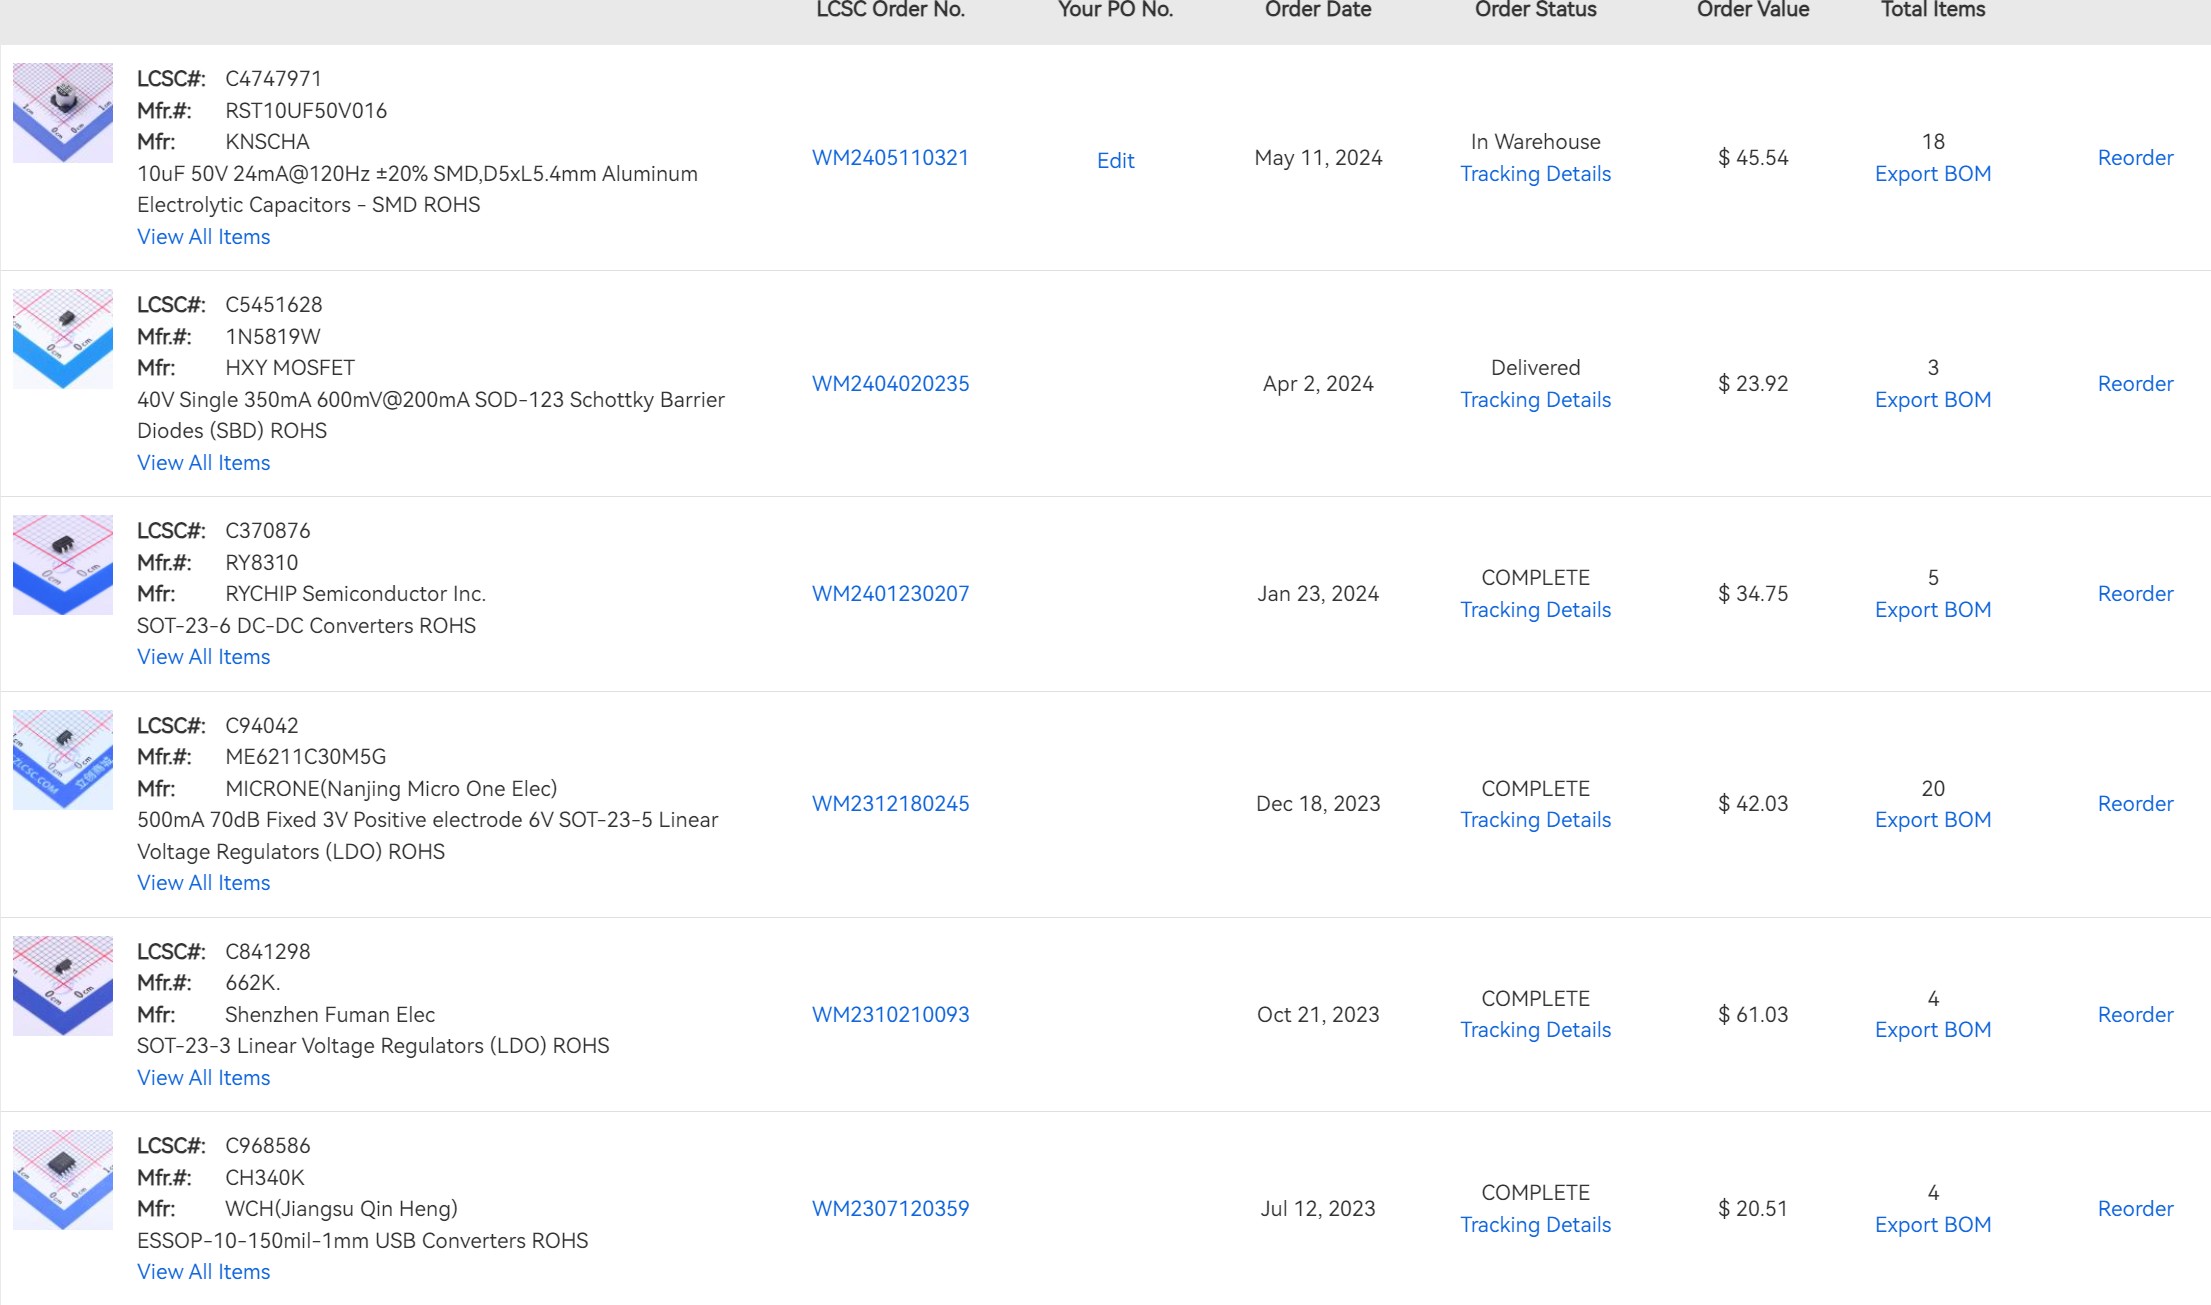2211x1305 pixels.
Task: Open order number WM2405110321
Action: point(890,158)
